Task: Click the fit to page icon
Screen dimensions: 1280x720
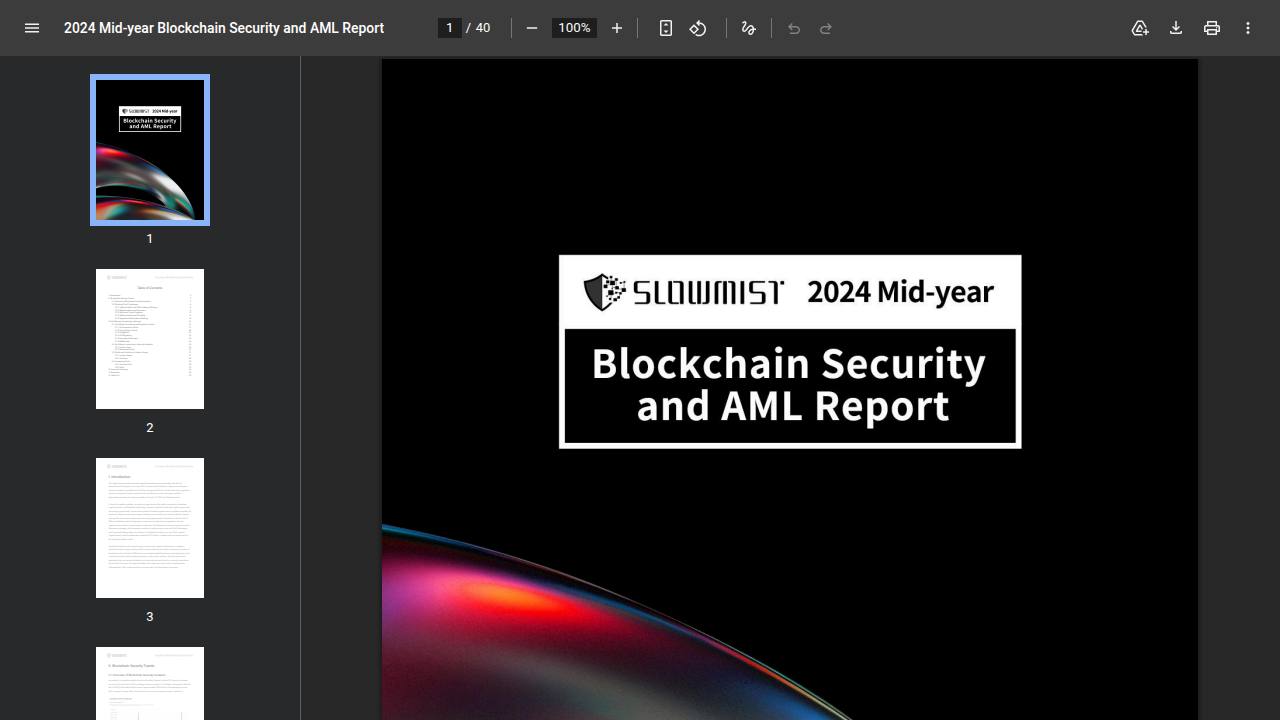Action: point(666,28)
